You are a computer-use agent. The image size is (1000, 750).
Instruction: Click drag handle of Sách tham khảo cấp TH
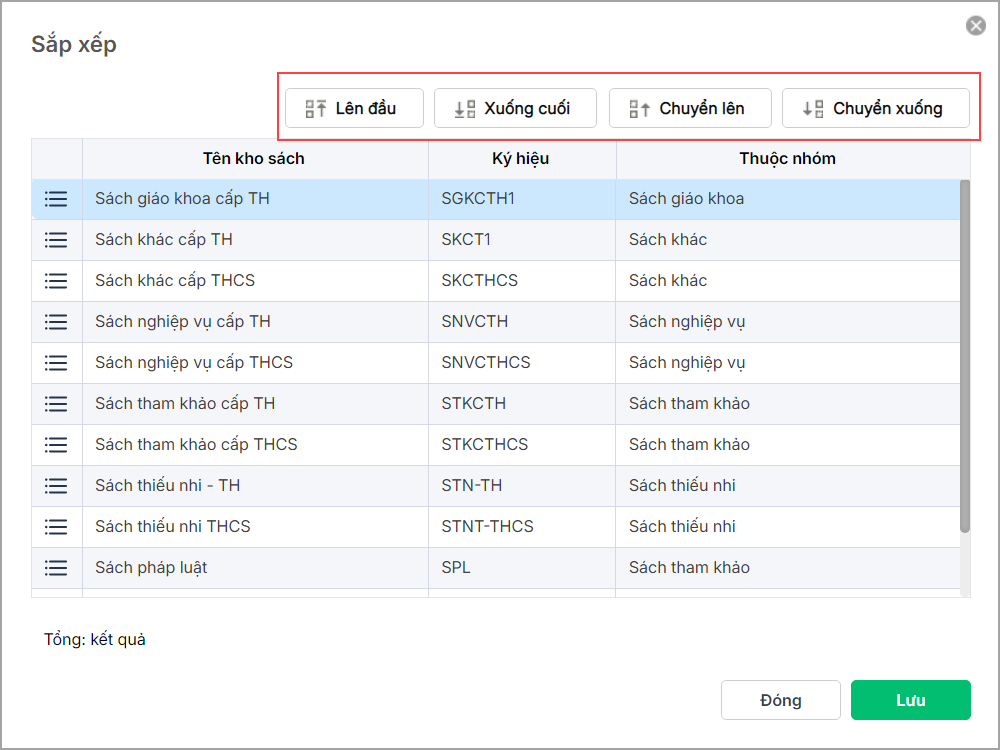(56, 404)
